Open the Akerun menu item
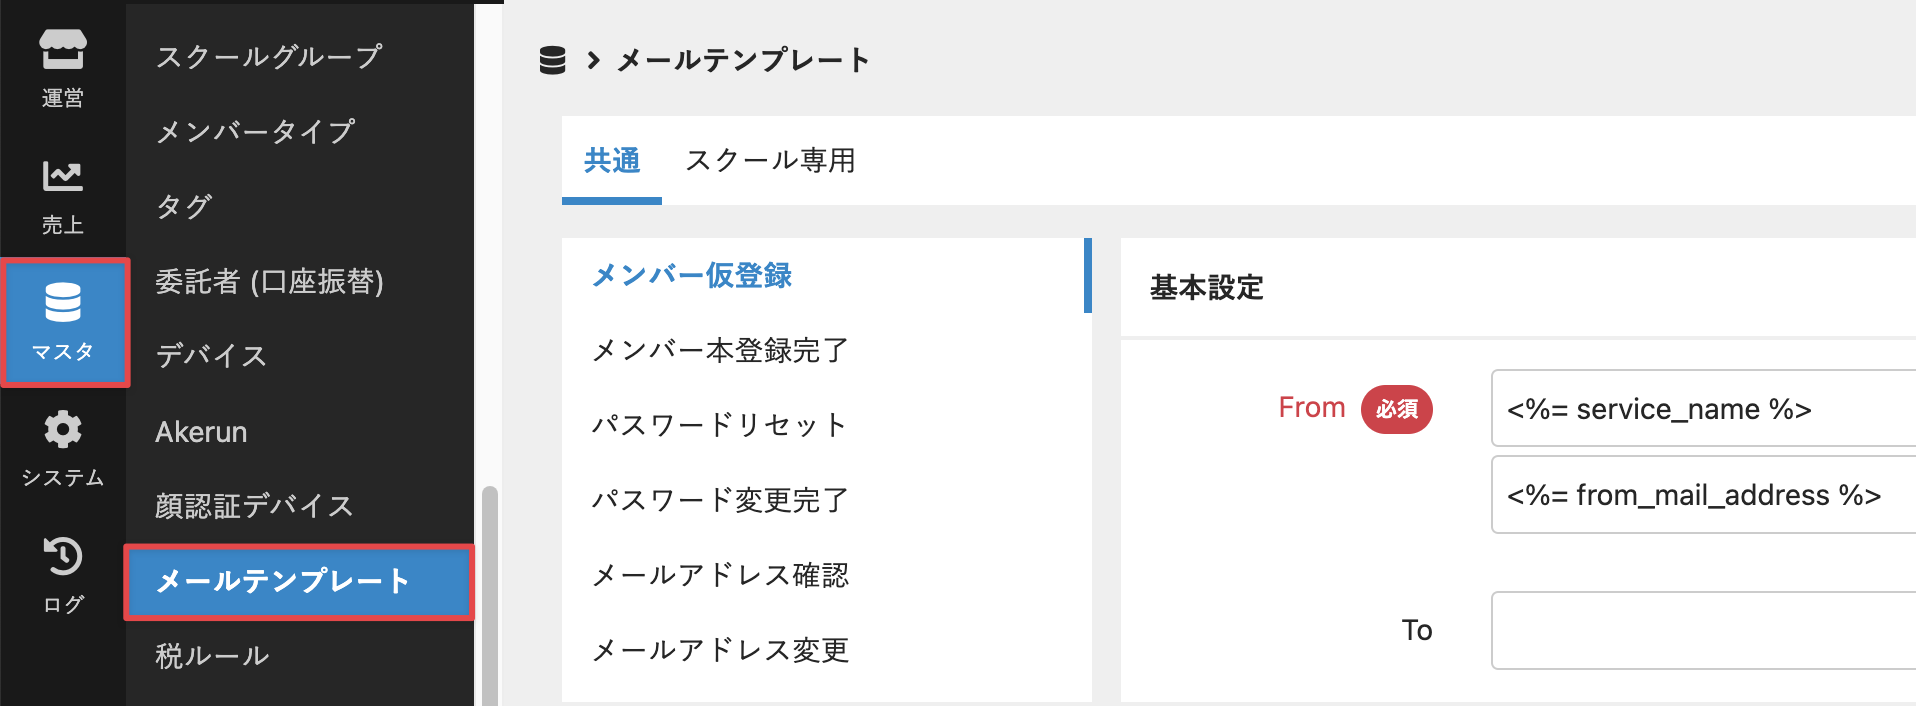The height and width of the screenshot is (706, 1916). point(201,432)
